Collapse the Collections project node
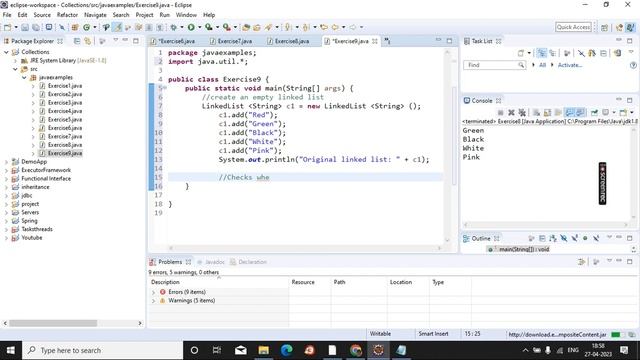 point(6,52)
